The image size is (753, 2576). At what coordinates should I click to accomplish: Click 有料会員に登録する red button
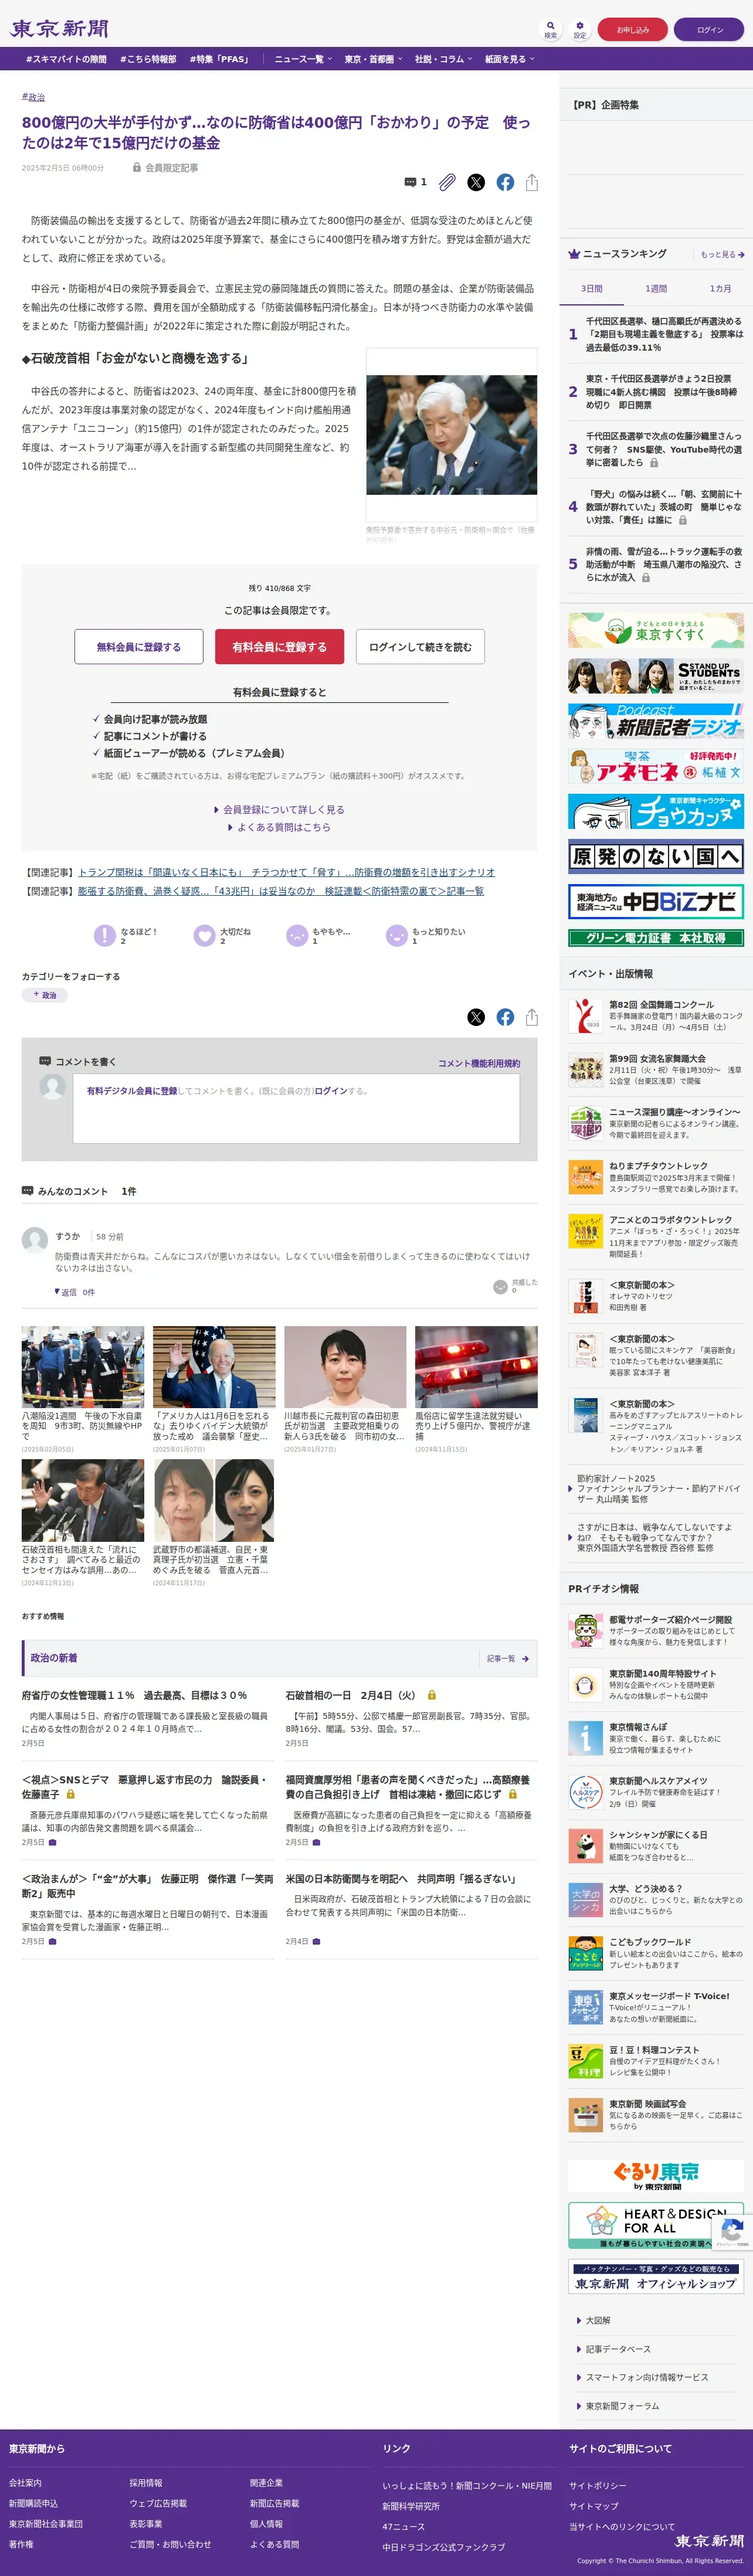[x=279, y=647]
